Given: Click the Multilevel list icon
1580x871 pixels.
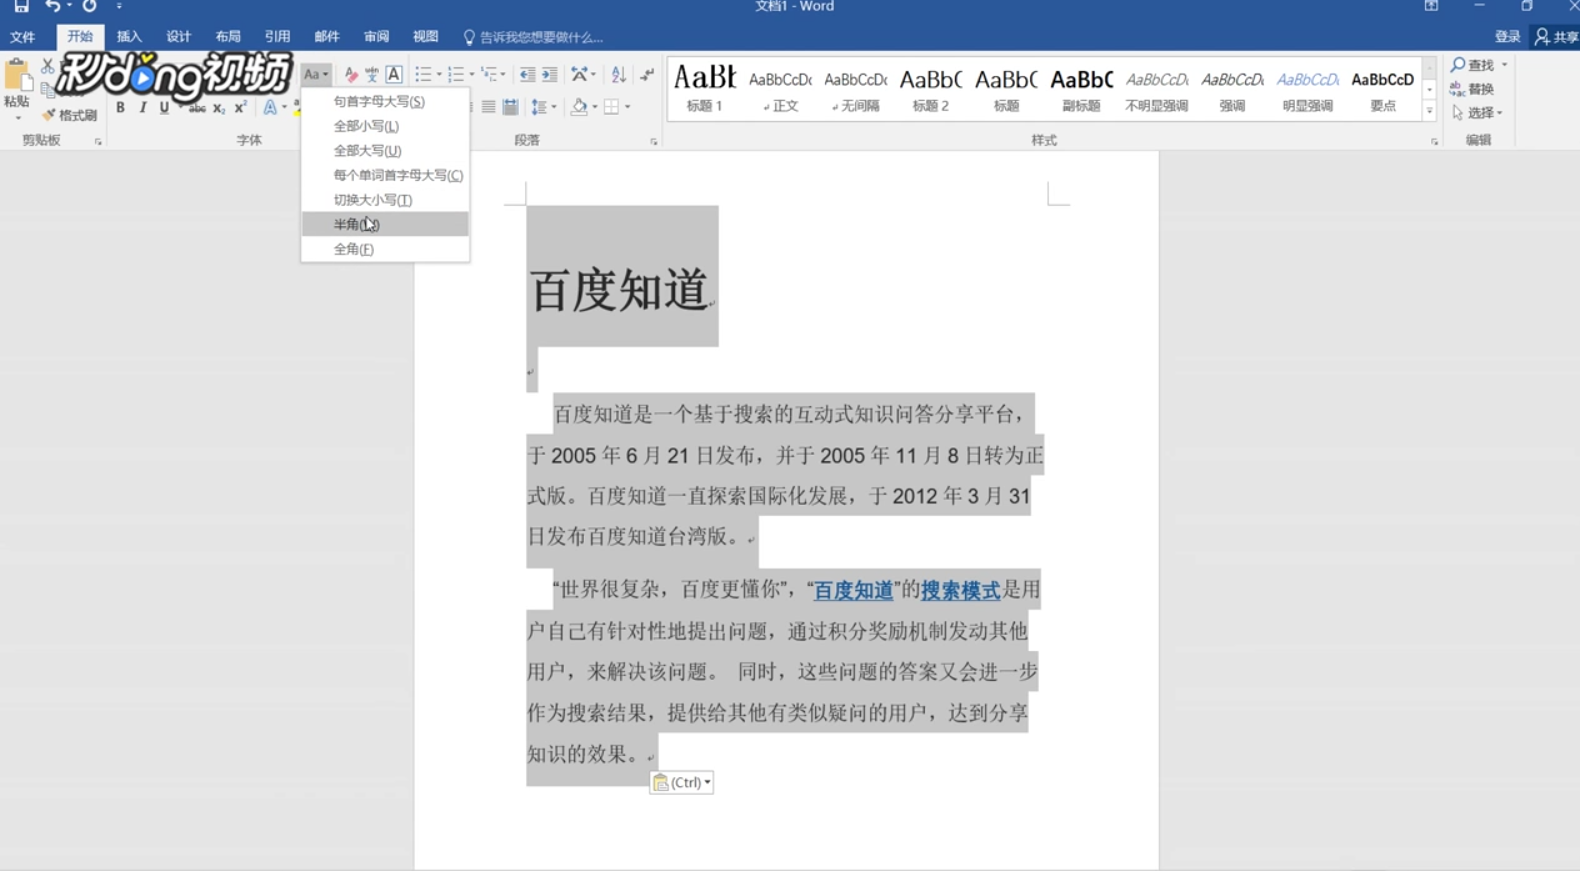Looking at the screenshot, I should click(490, 74).
